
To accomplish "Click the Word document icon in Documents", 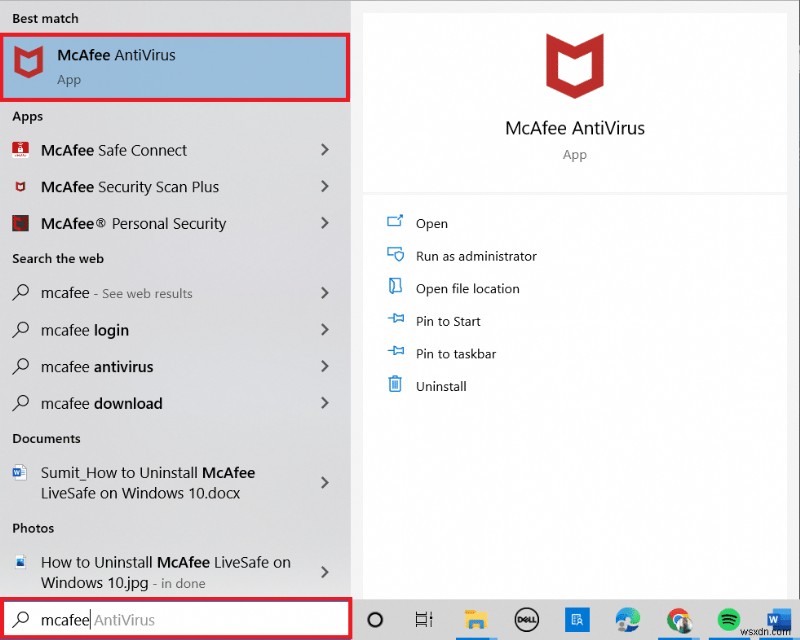I will [19, 472].
